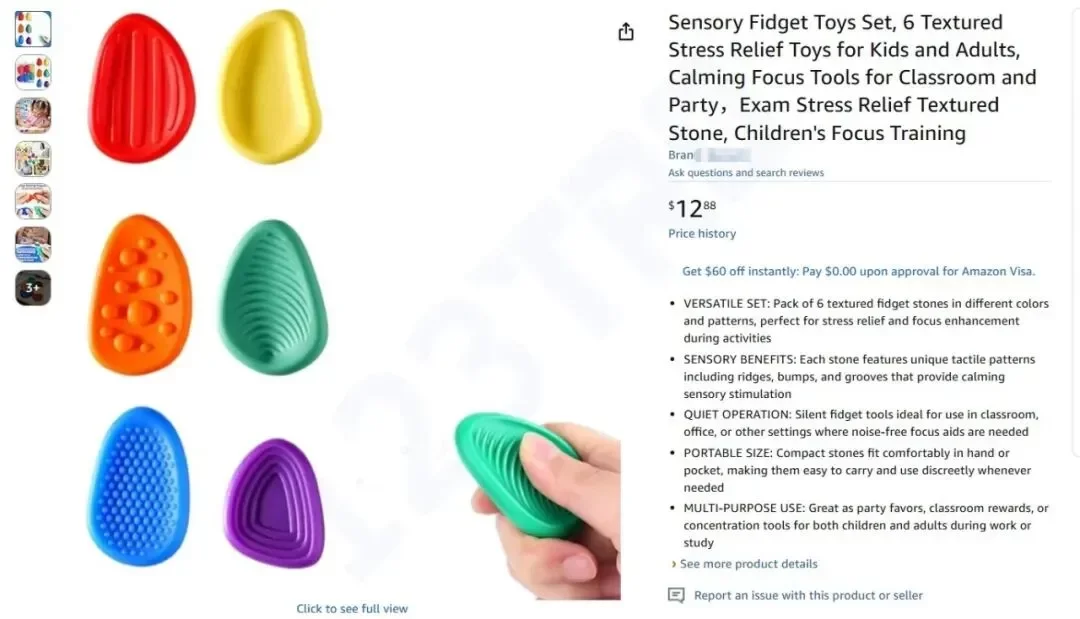
Task: Click the red fidget stone in main image
Action: tap(141, 87)
